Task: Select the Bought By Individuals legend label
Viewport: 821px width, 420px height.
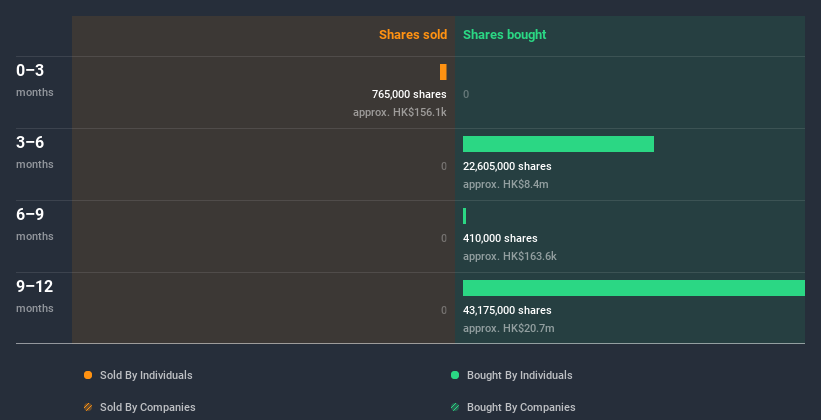Action: 519,375
